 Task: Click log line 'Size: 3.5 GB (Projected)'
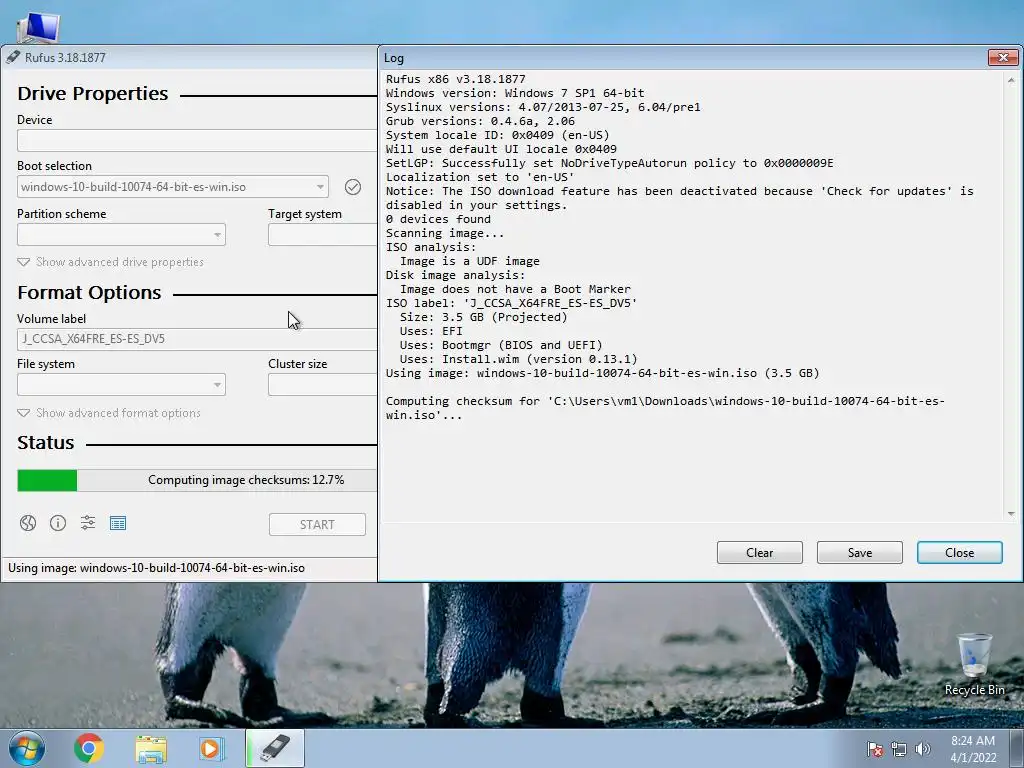pyautogui.click(x=484, y=317)
